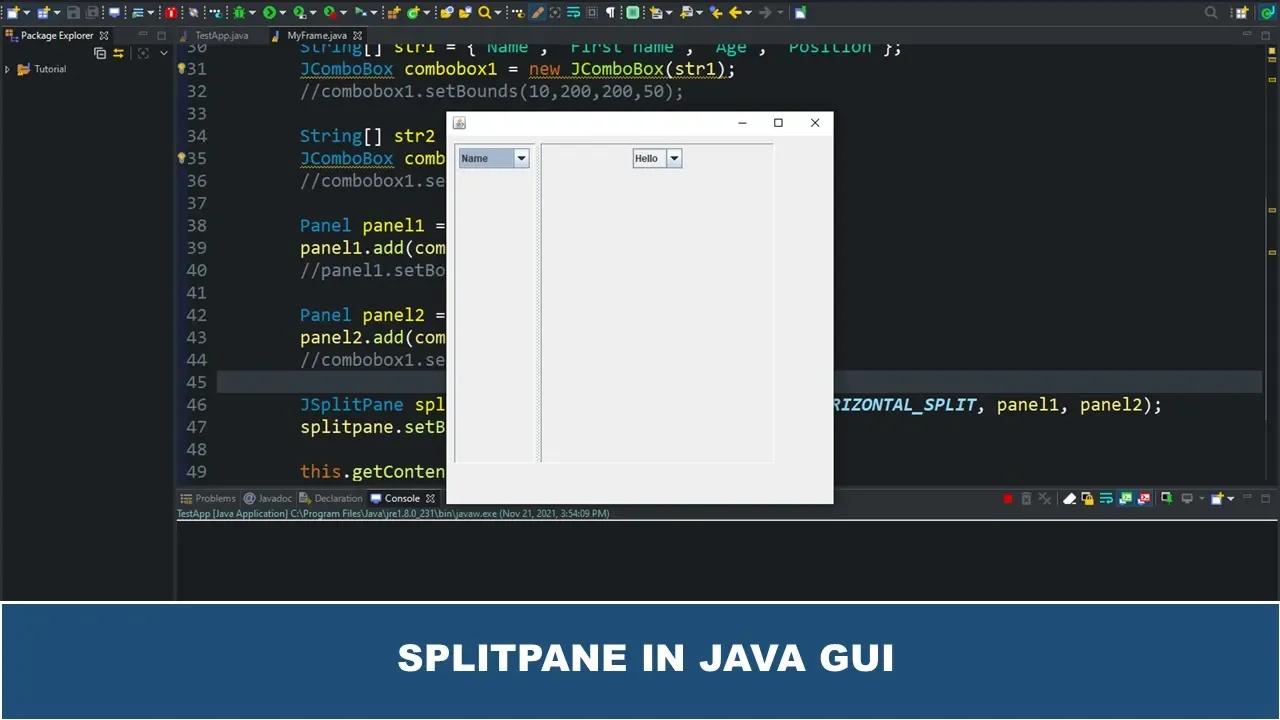Open the Package Explorer View Menu chevron
This screenshot has width=1280, height=720.
click(162, 53)
